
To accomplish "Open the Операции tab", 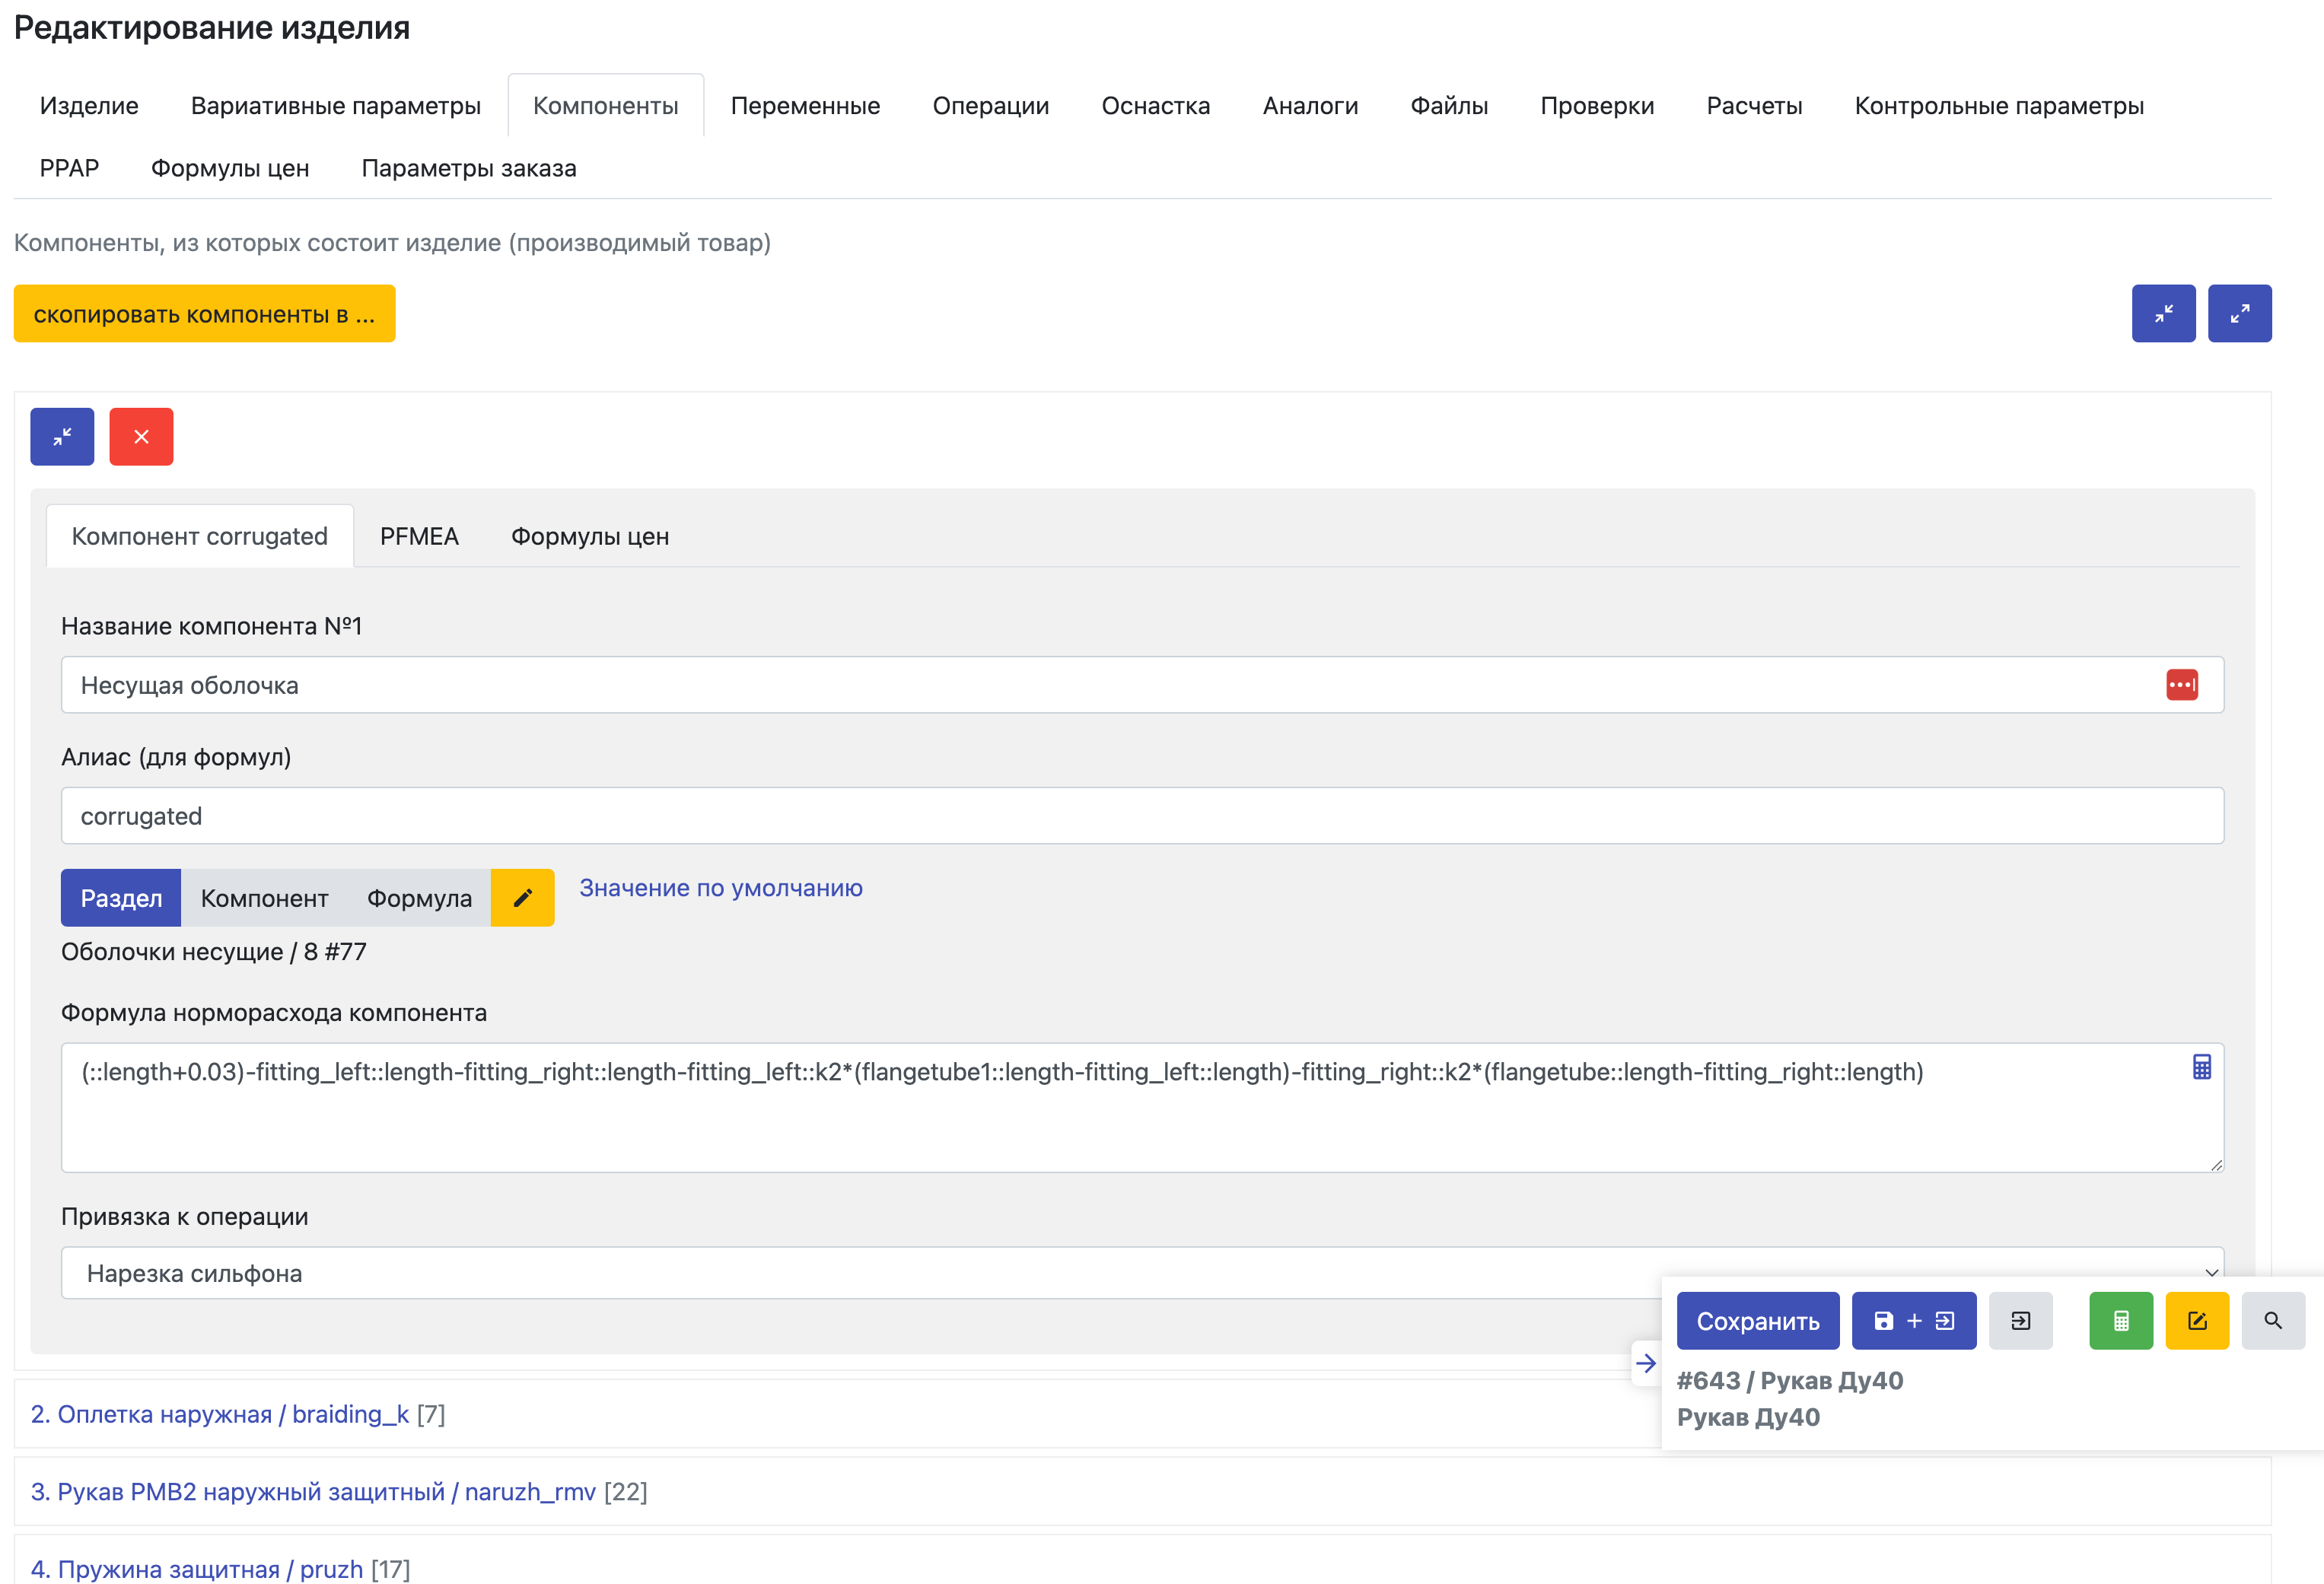I will [x=990, y=105].
